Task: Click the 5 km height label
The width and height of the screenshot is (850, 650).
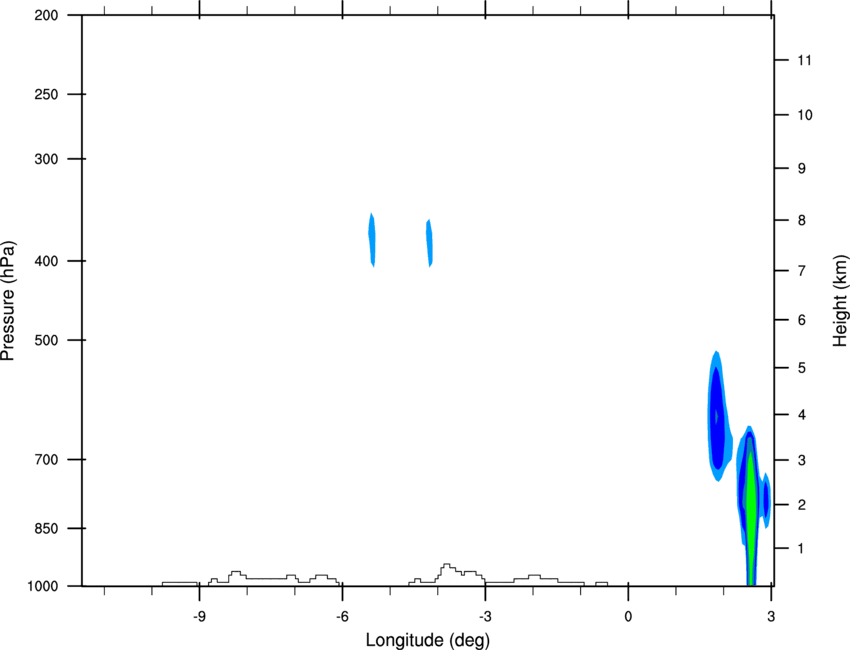Action: coord(802,368)
